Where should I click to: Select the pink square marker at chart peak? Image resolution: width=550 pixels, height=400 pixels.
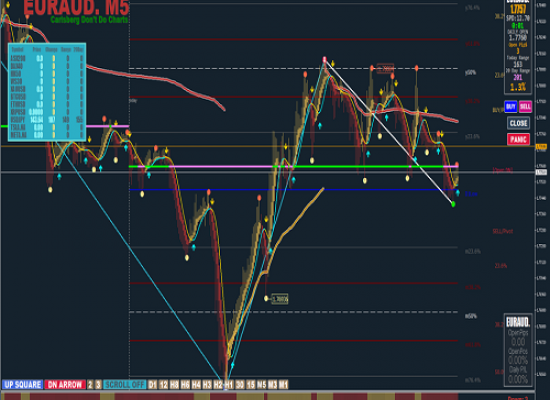click(x=324, y=59)
